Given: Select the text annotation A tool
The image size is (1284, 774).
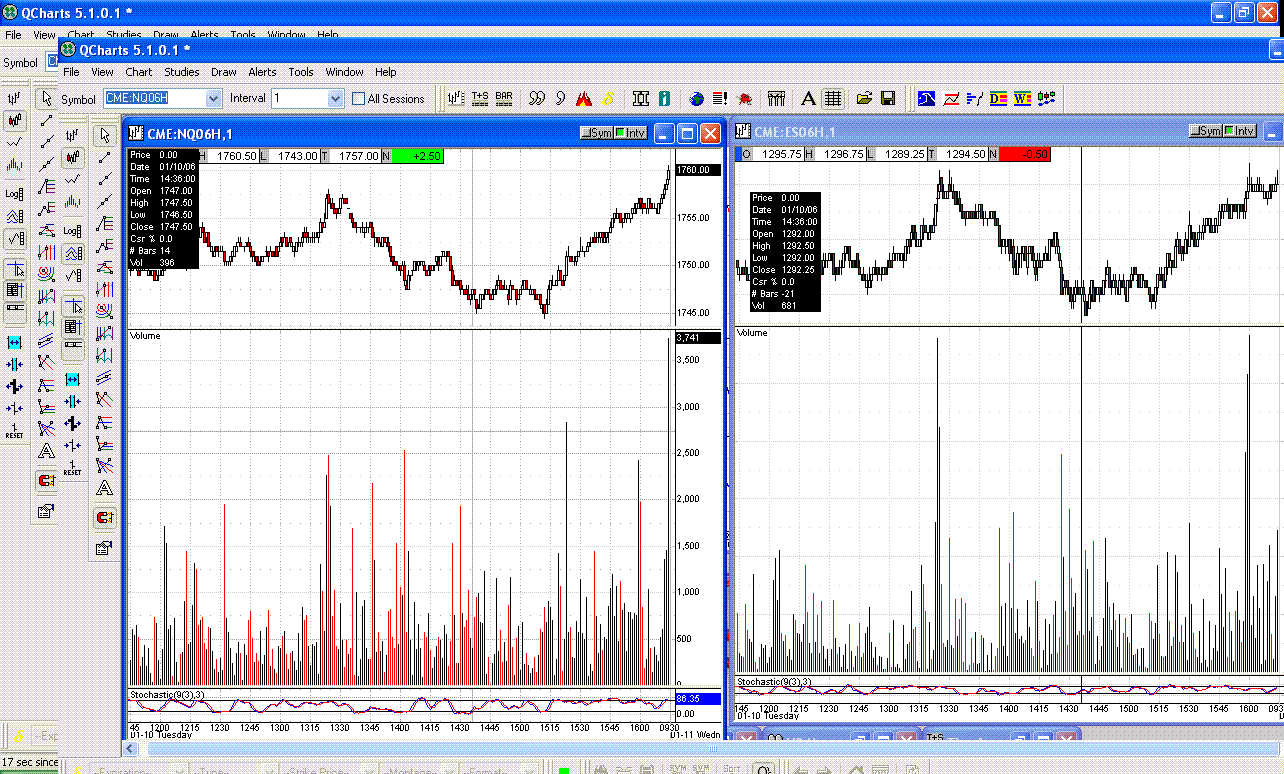Looking at the screenshot, I should pyautogui.click(x=807, y=98).
